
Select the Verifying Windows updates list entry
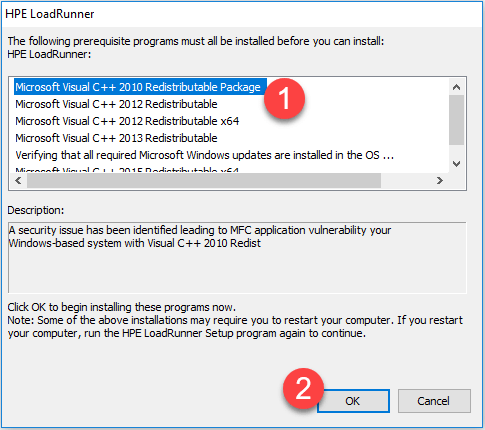(204, 155)
